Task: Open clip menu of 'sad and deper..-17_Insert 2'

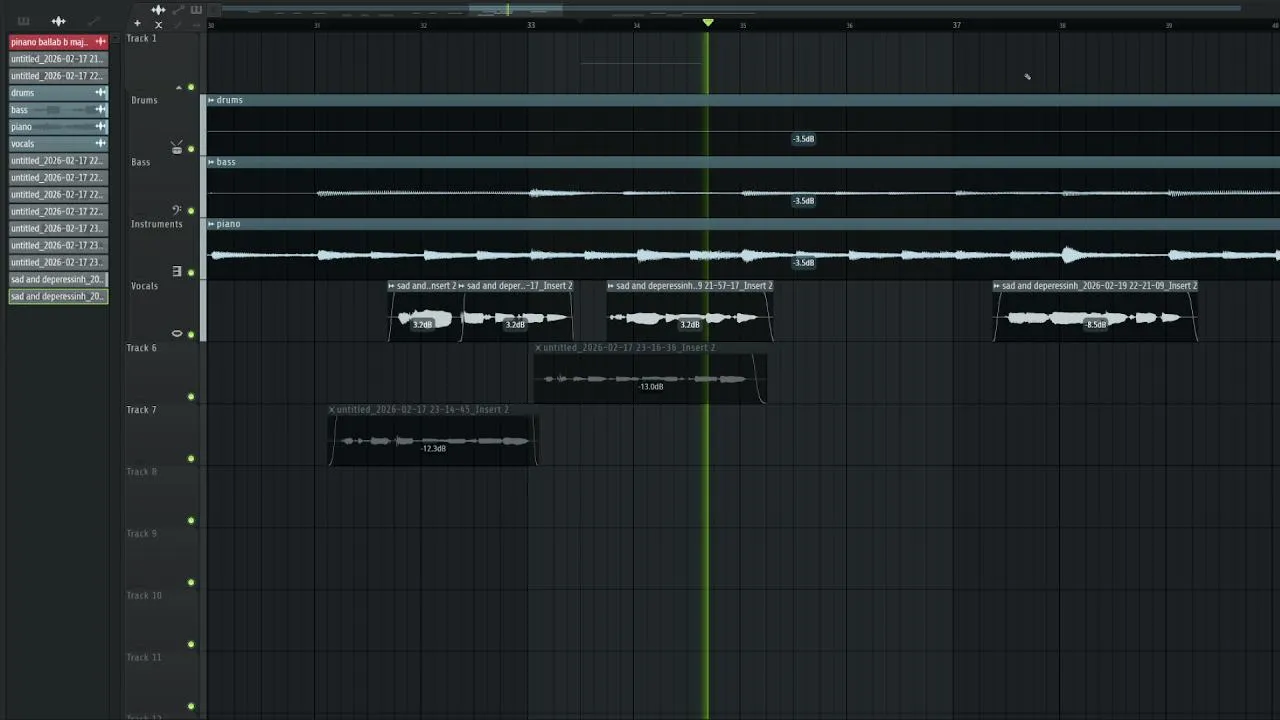Action: click(462, 286)
